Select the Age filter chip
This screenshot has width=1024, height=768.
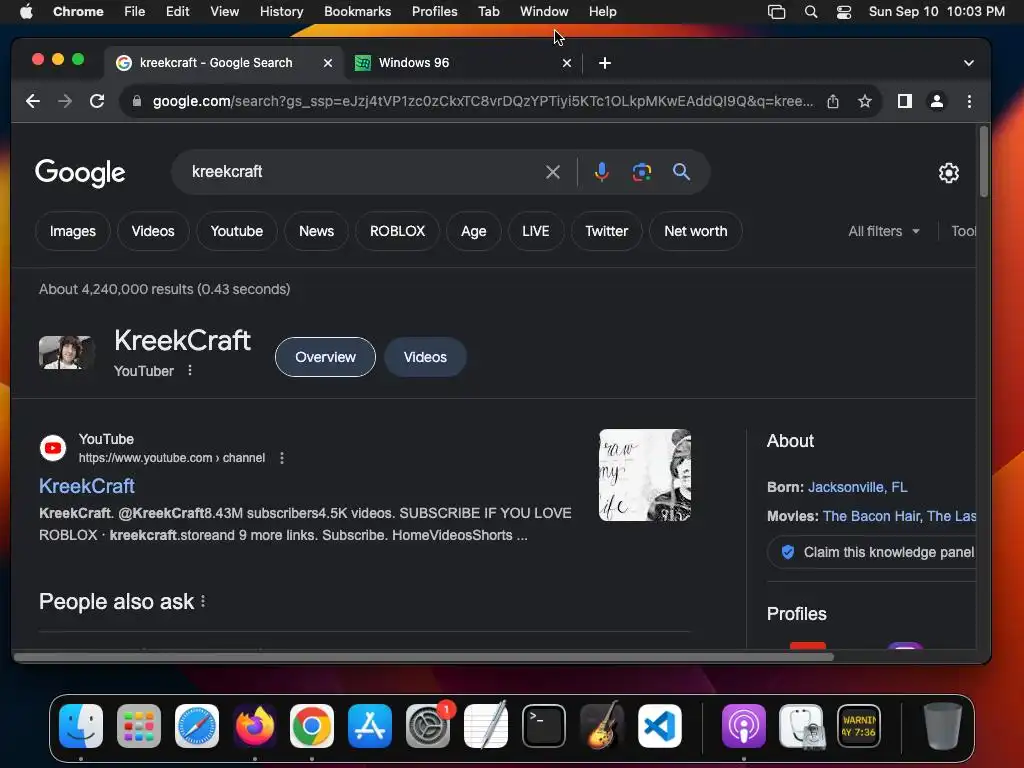coord(473,231)
